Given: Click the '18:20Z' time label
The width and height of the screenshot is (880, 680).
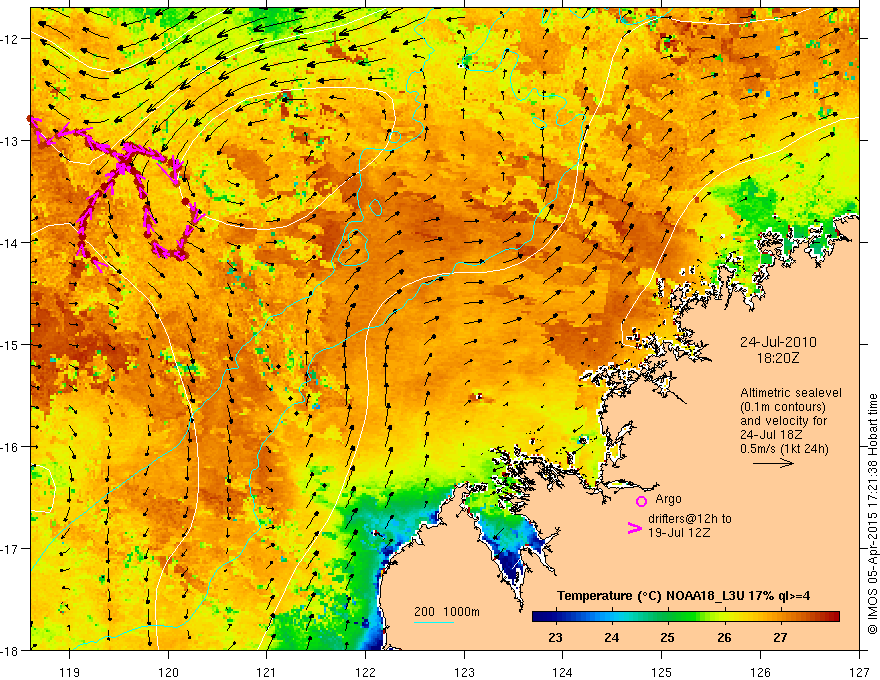Looking at the screenshot, I should click(777, 358).
